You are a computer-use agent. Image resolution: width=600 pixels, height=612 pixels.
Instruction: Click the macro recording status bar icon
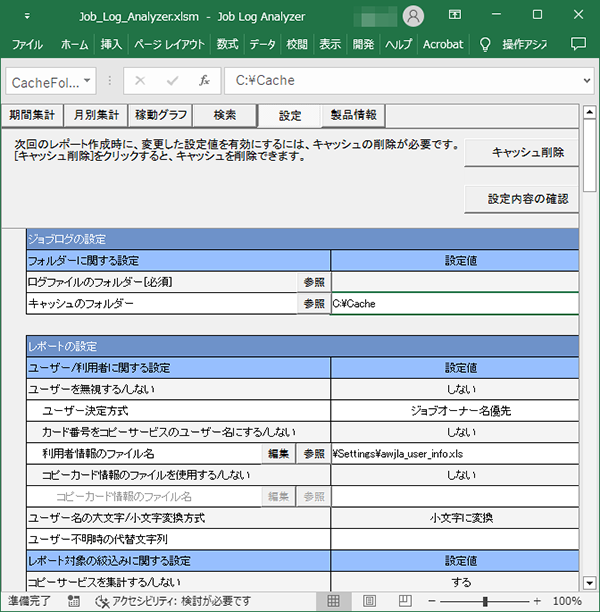click(x=73, y=601)
